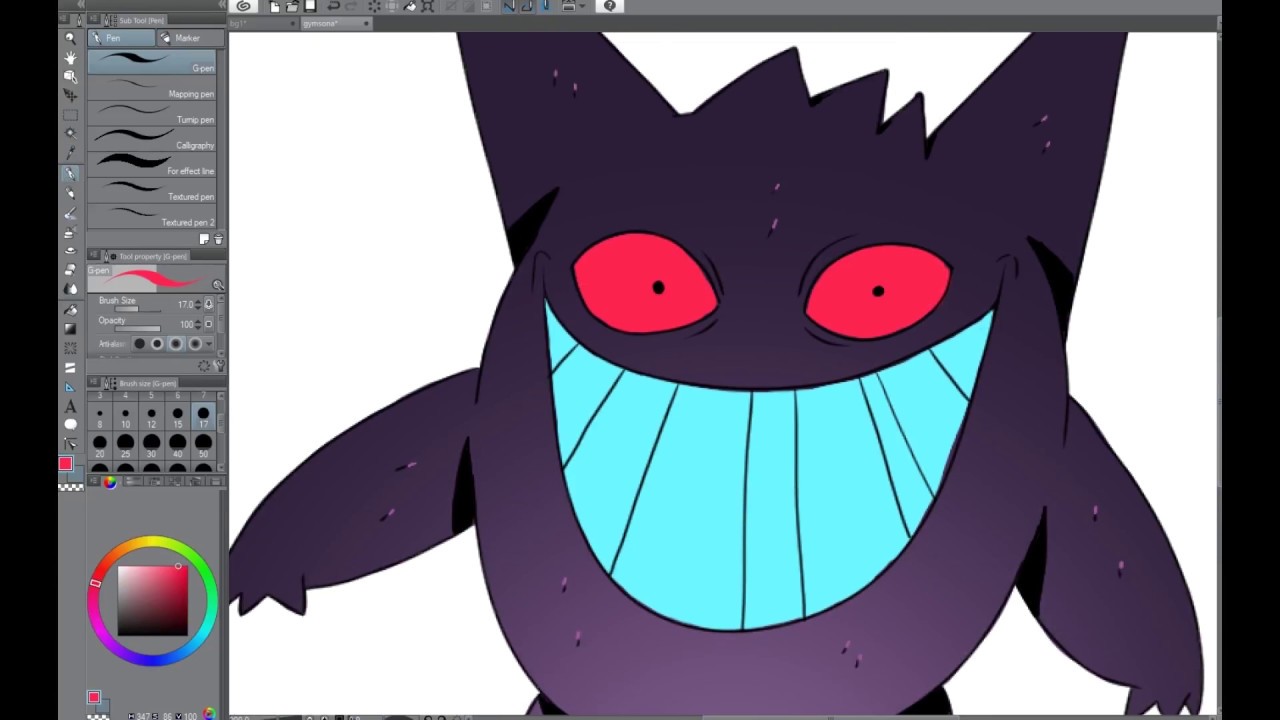This screenshot has width=1280, height=720.
Task: Select the Gradient tool
Action: click(70, 328)
